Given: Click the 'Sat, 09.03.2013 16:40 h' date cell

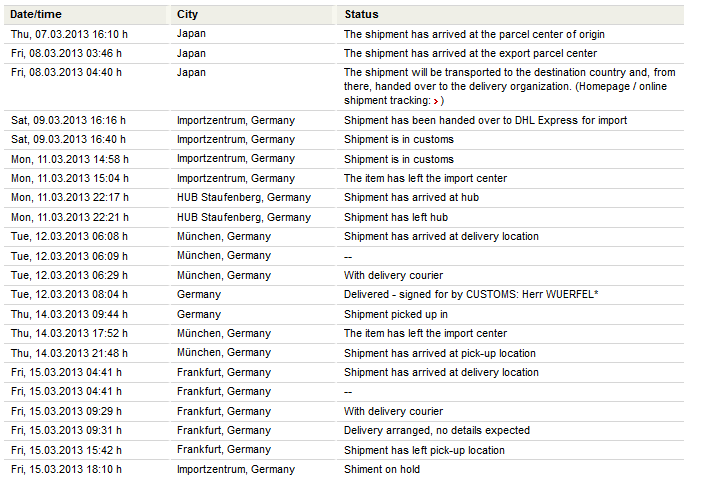Looking at the screenshot, I should point(69,139).
